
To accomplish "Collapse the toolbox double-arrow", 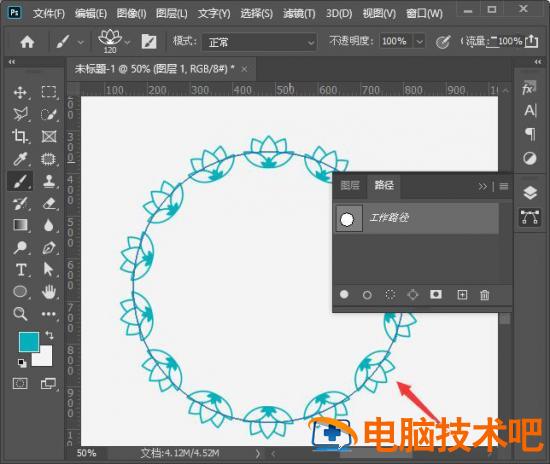I will (x=12, y=62).
